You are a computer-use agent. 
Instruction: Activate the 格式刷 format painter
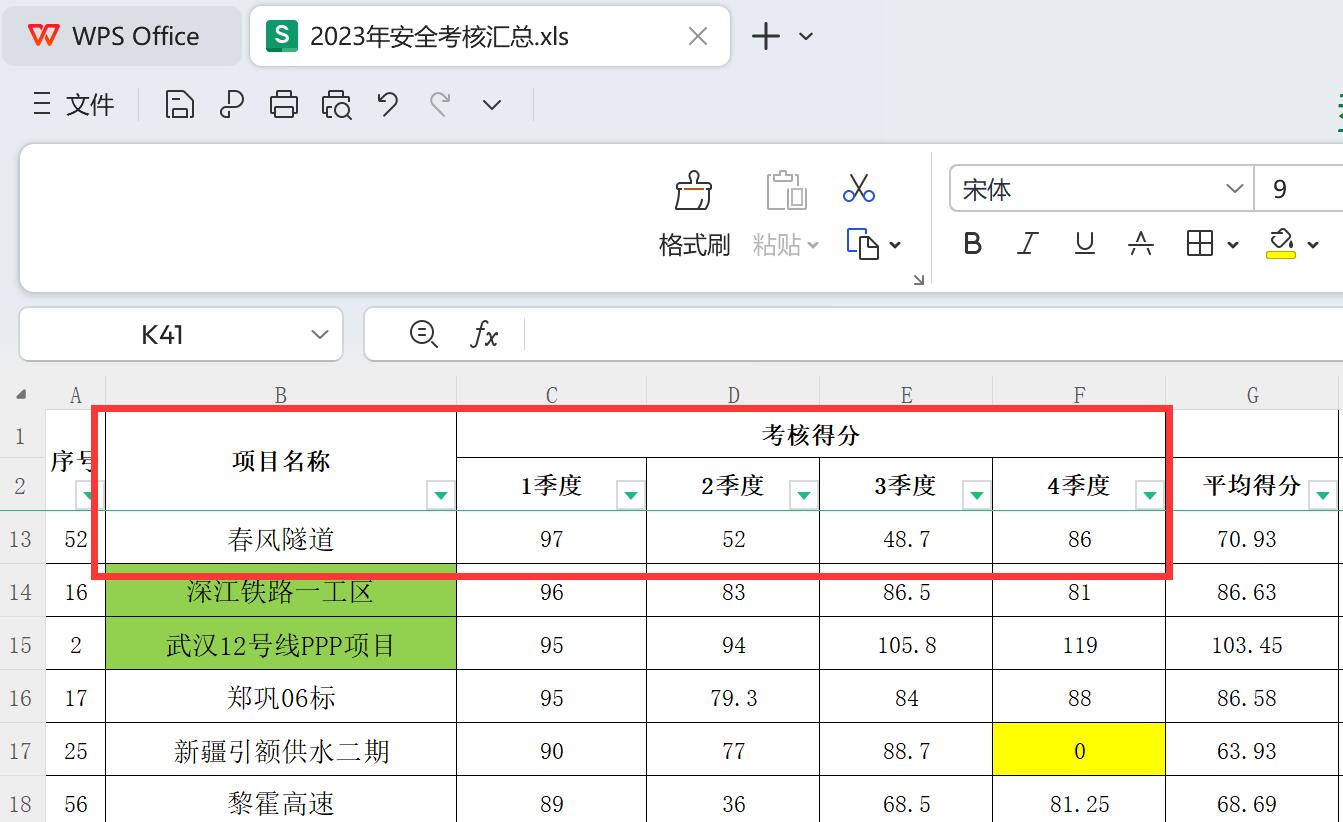point(694,215)
